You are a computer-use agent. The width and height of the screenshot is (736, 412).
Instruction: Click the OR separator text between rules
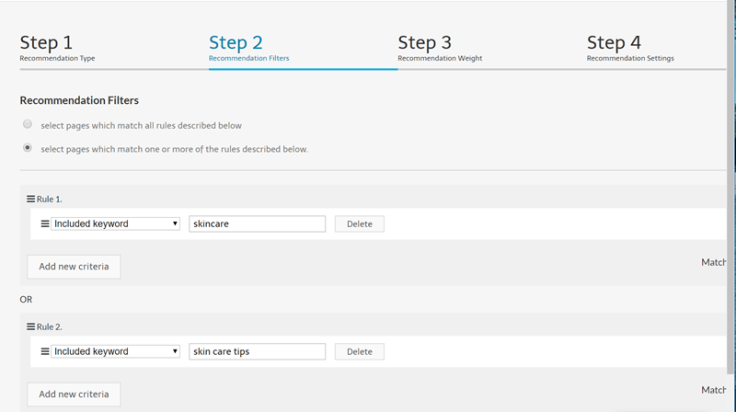tap(26, 299)
